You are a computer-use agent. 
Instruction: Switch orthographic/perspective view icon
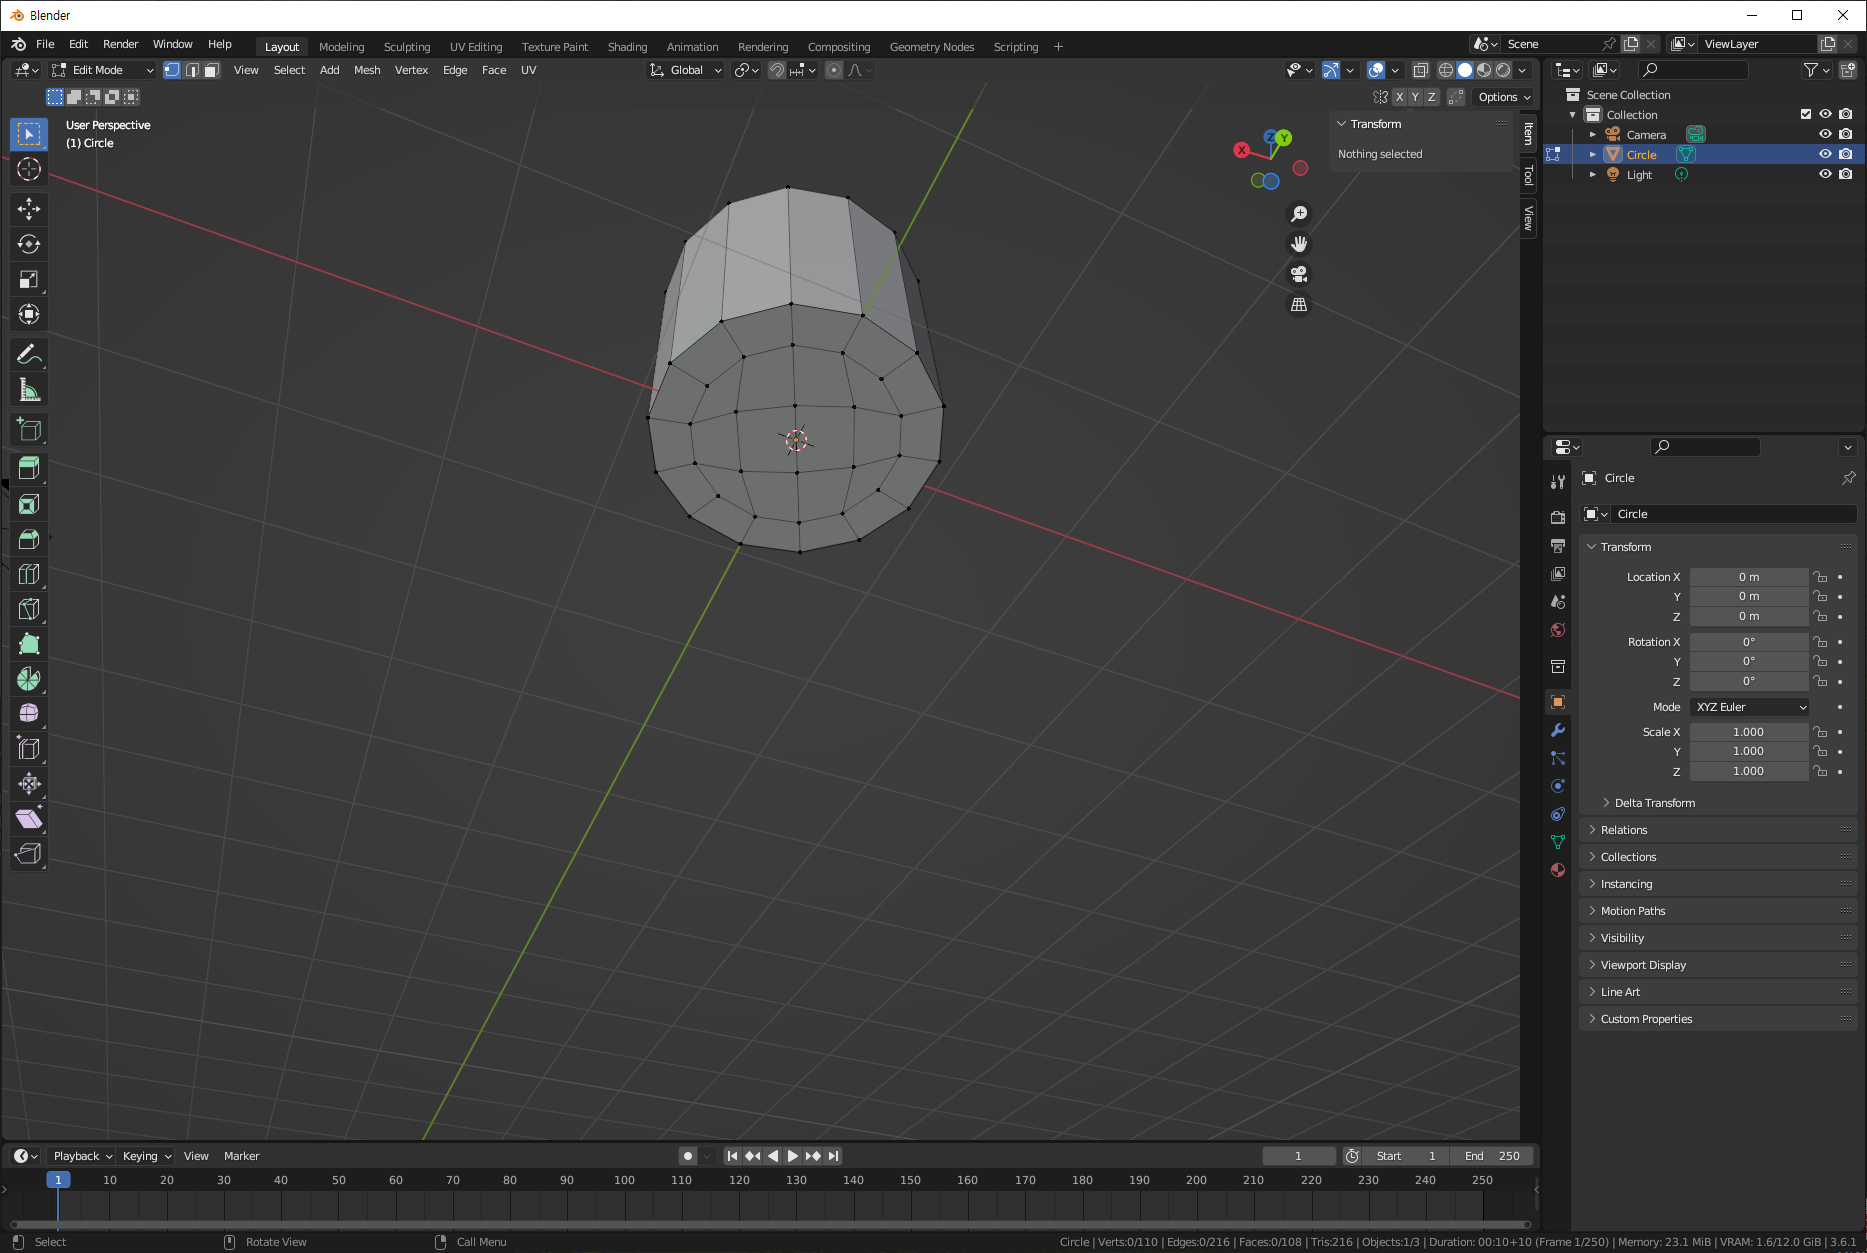pos(1299,305)
